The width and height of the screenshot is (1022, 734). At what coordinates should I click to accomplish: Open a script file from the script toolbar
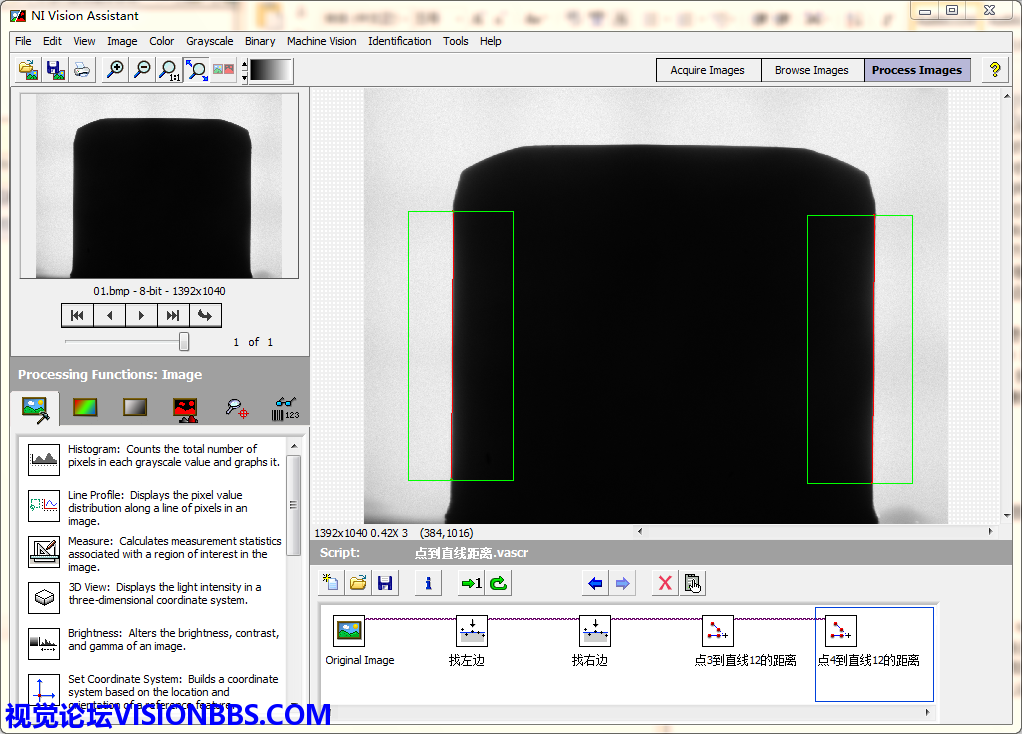(x=358, y=583)
